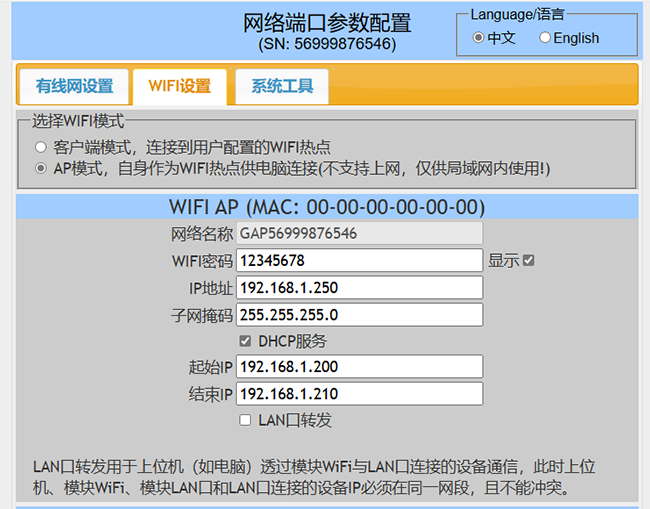The image size is (650, 509).
Task: Choose 客户端模式 WIFI mode radio button
Action: point(41,147)
